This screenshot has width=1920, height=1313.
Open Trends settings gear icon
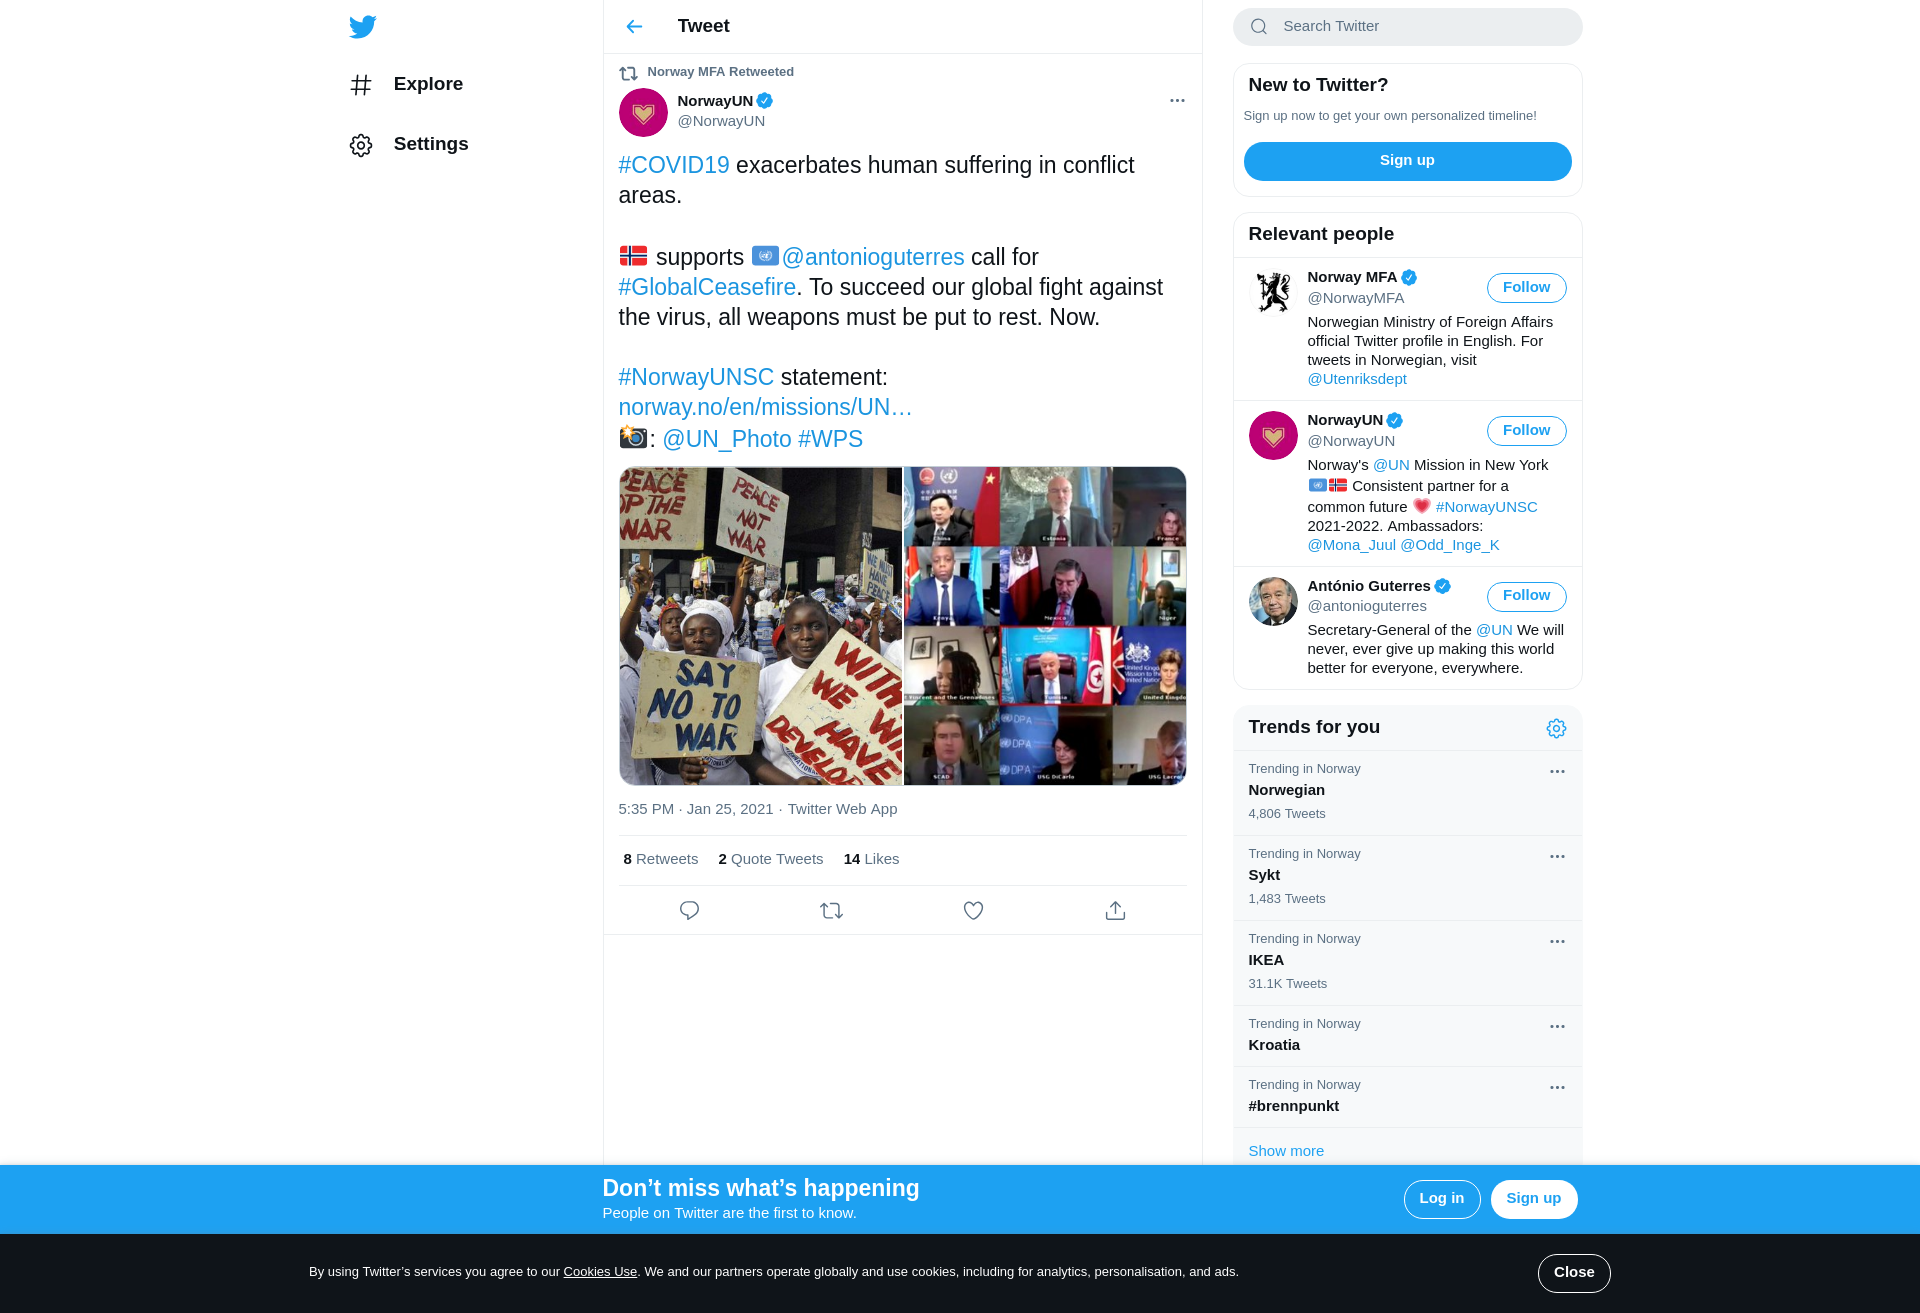tap(1556, 729)
